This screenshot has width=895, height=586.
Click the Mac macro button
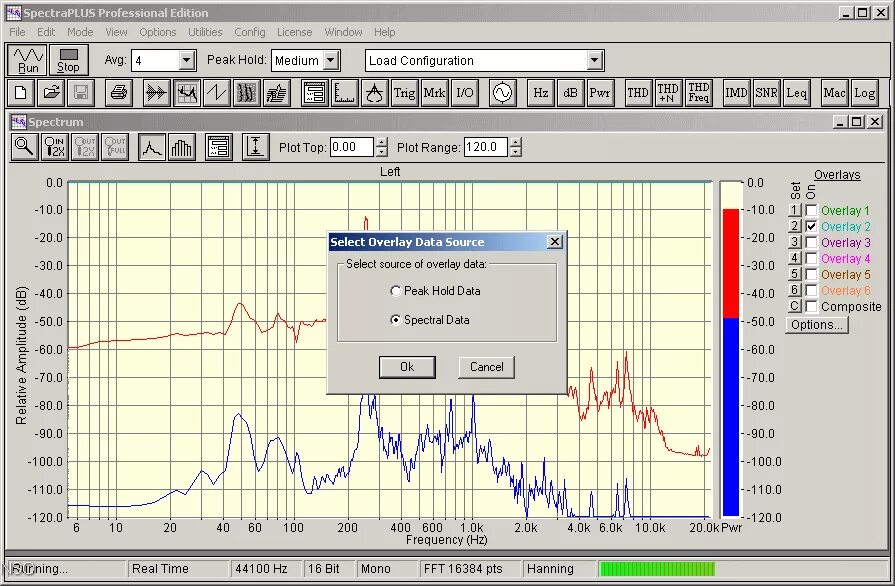point(834,93)
